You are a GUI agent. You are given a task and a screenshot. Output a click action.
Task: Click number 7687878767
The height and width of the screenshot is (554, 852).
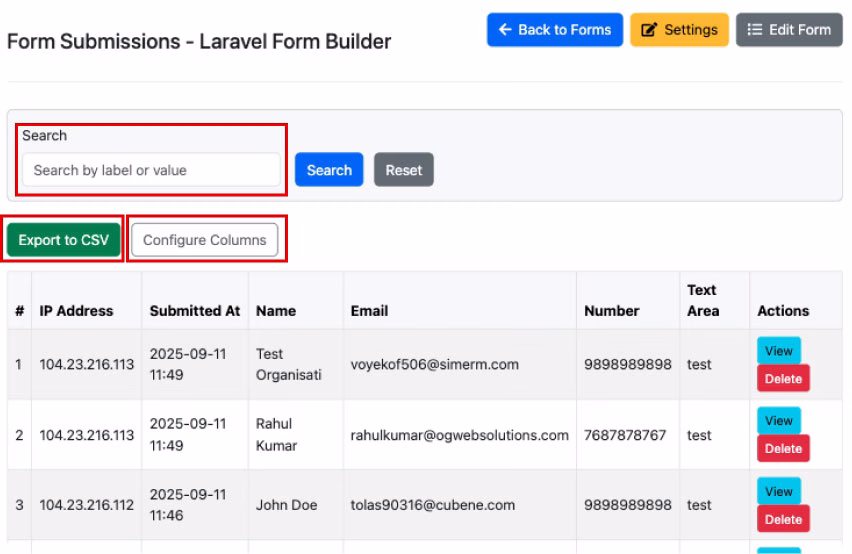[625, 435]
